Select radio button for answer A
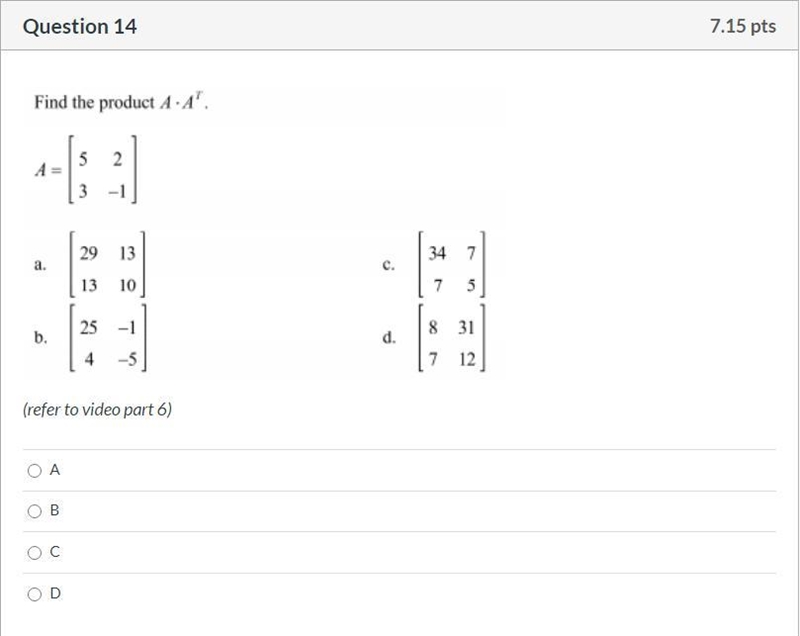The height and width of the screenshot is (636, 800). point(35,470)
